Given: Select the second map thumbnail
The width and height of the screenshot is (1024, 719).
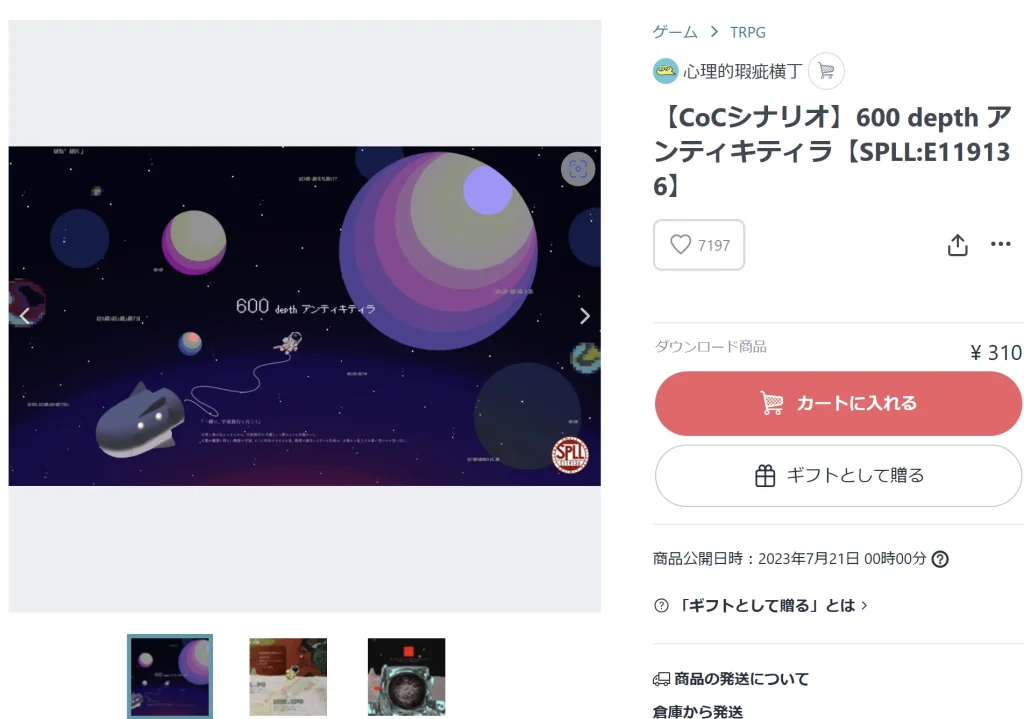Looking at the screenshot, I should 288,677.
